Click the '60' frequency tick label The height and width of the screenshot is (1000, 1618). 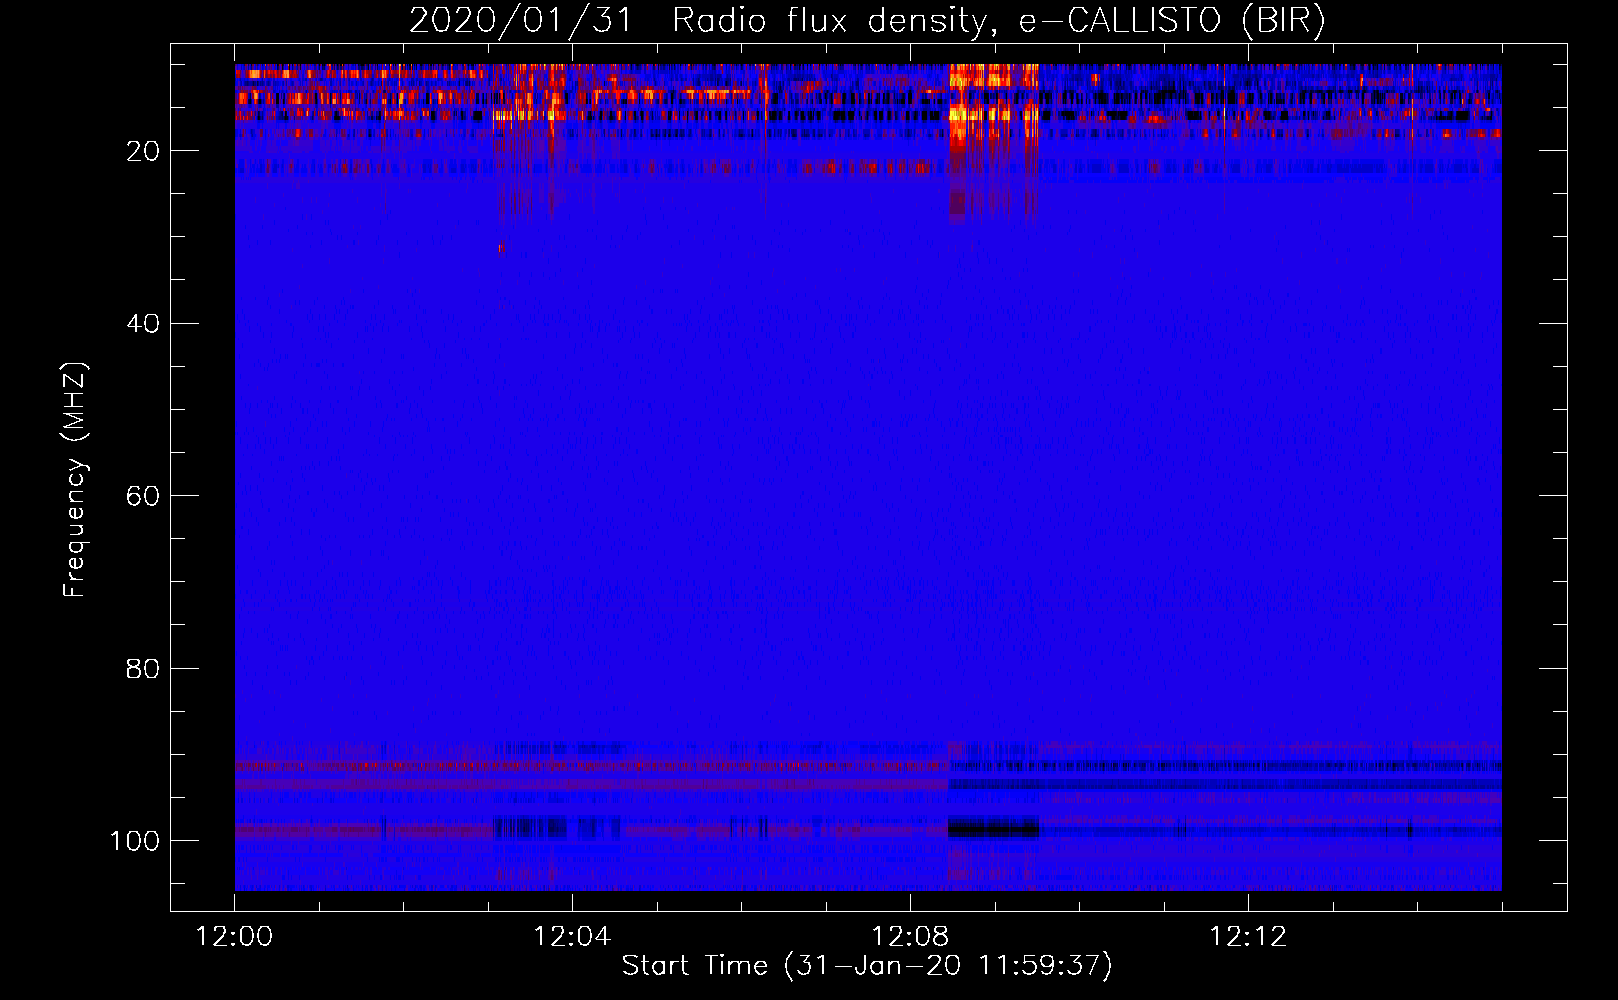[x=143, y=496]
